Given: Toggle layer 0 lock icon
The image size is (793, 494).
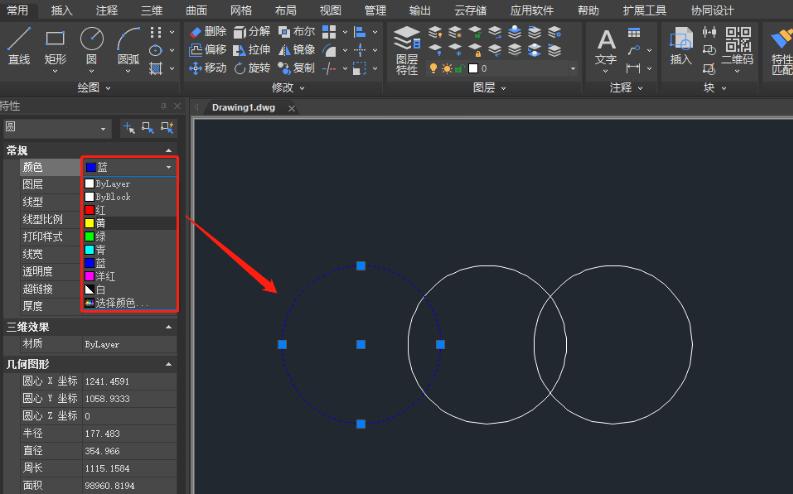Looking at the screenshot, I should [459, 68].
